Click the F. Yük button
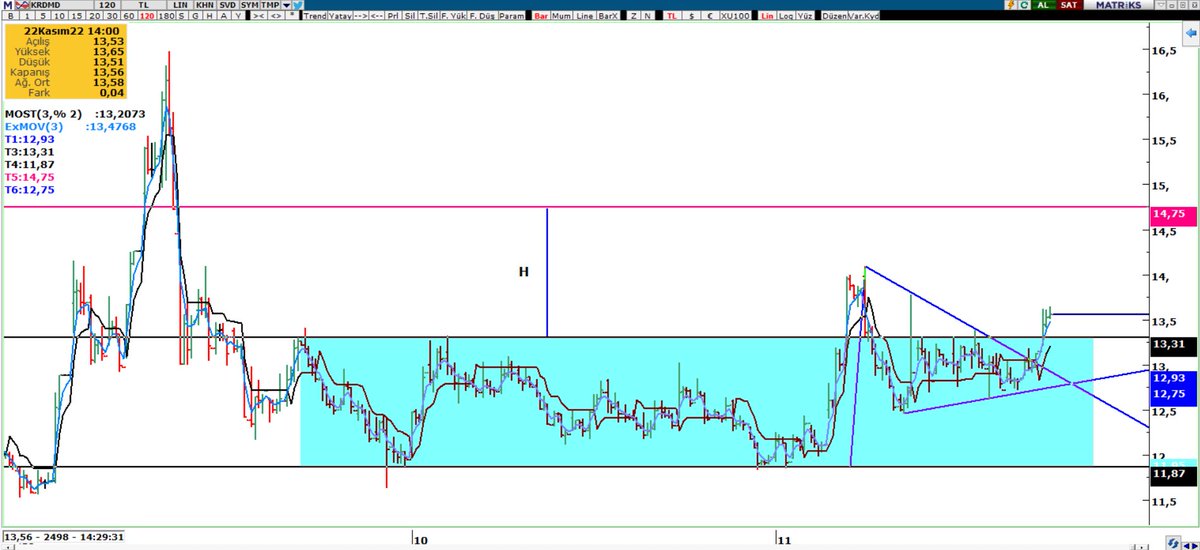Viewport: 1200px width, 550px height. pos(454,17)
